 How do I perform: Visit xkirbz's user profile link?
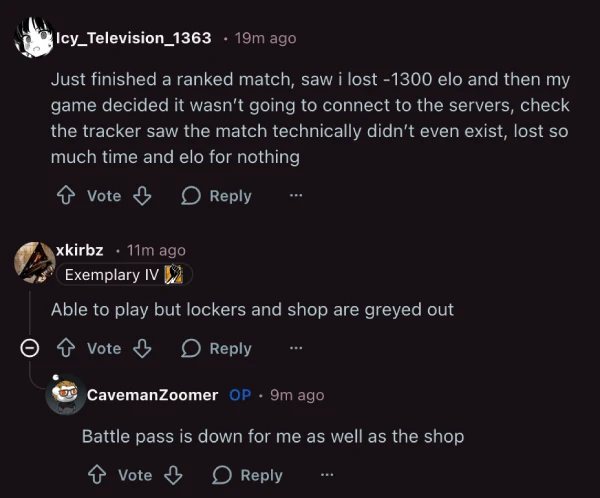79,250
